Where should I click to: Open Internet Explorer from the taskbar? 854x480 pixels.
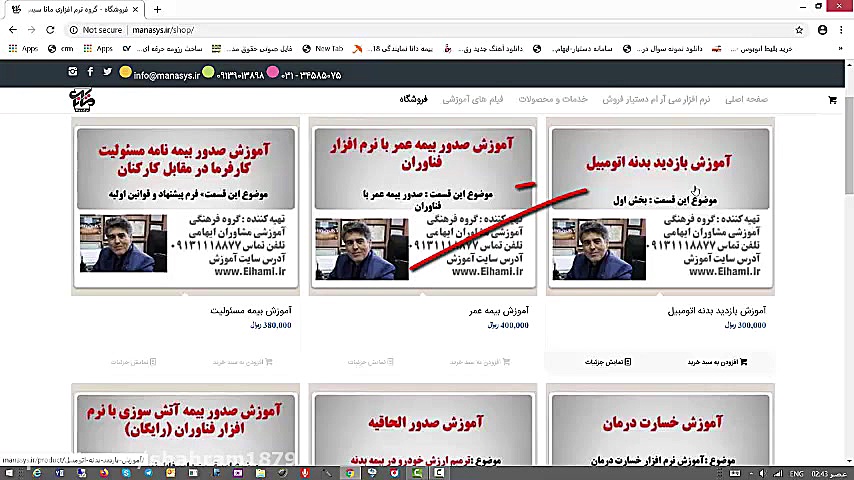click(x=37, y=473)
